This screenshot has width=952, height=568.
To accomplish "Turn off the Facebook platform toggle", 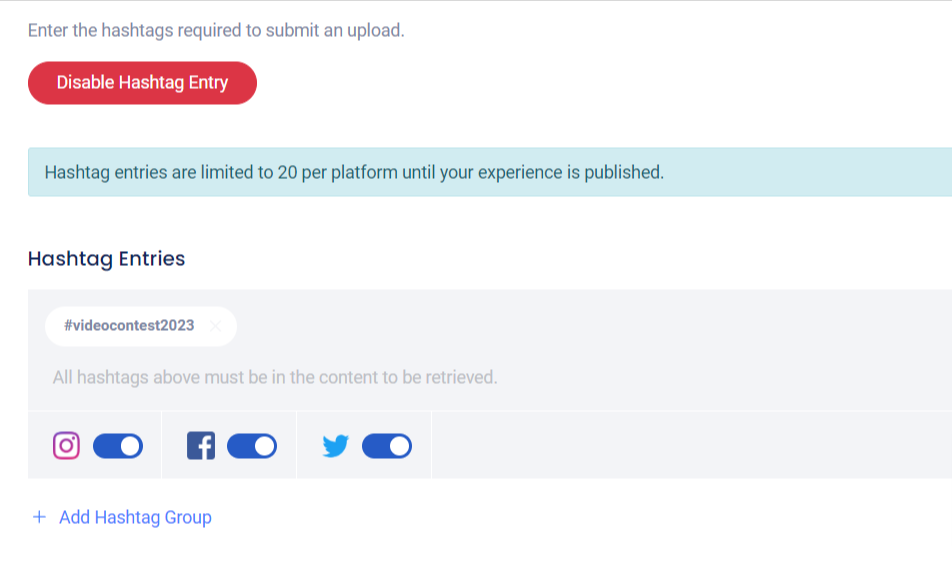I will (x=252, y=446).
